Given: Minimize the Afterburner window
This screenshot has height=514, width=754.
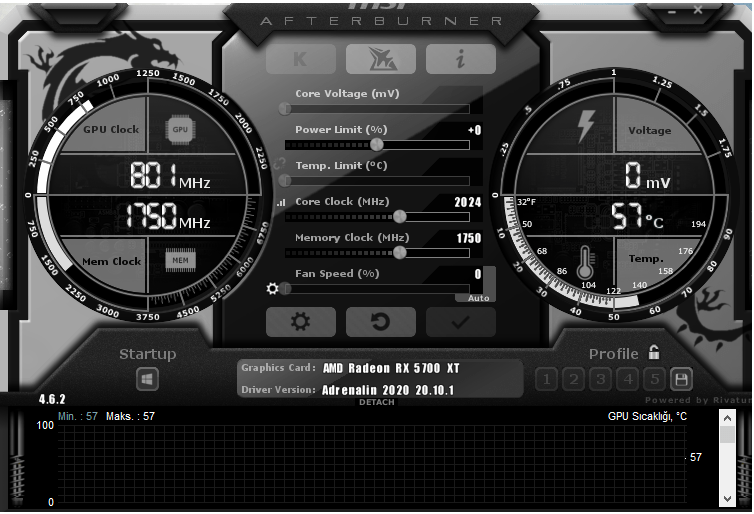Looking at the screenshot, I should click(672, 11).
